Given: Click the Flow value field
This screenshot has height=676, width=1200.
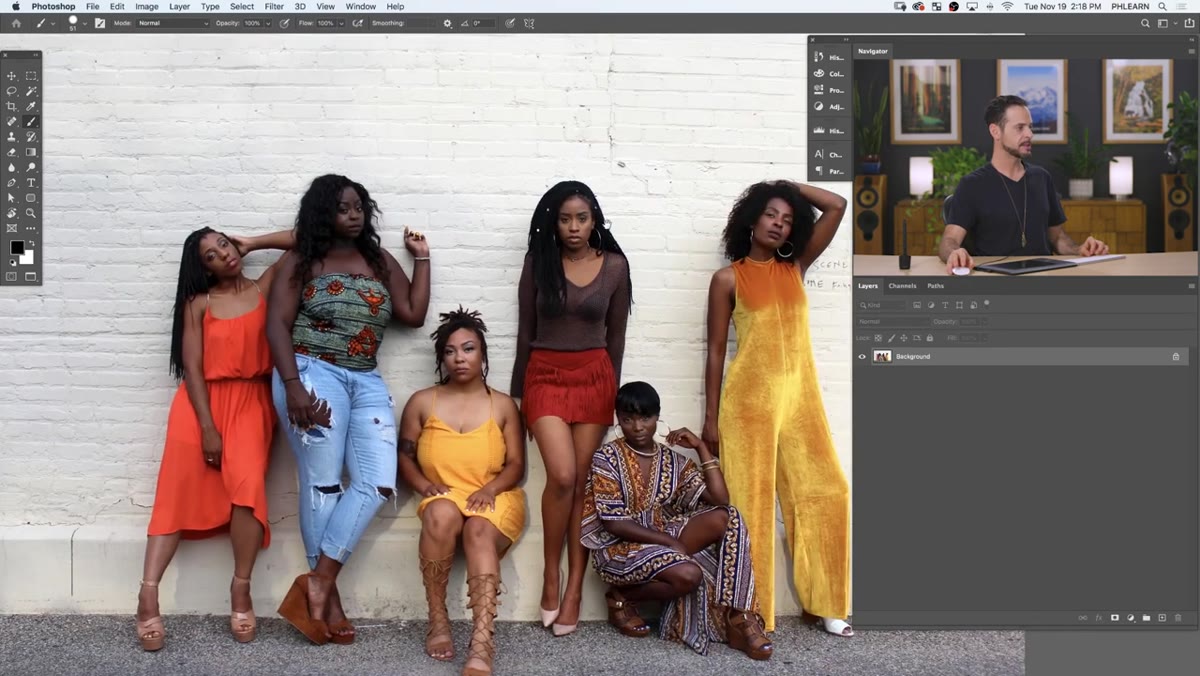Looking at the screenshot, I should [325, 23].
